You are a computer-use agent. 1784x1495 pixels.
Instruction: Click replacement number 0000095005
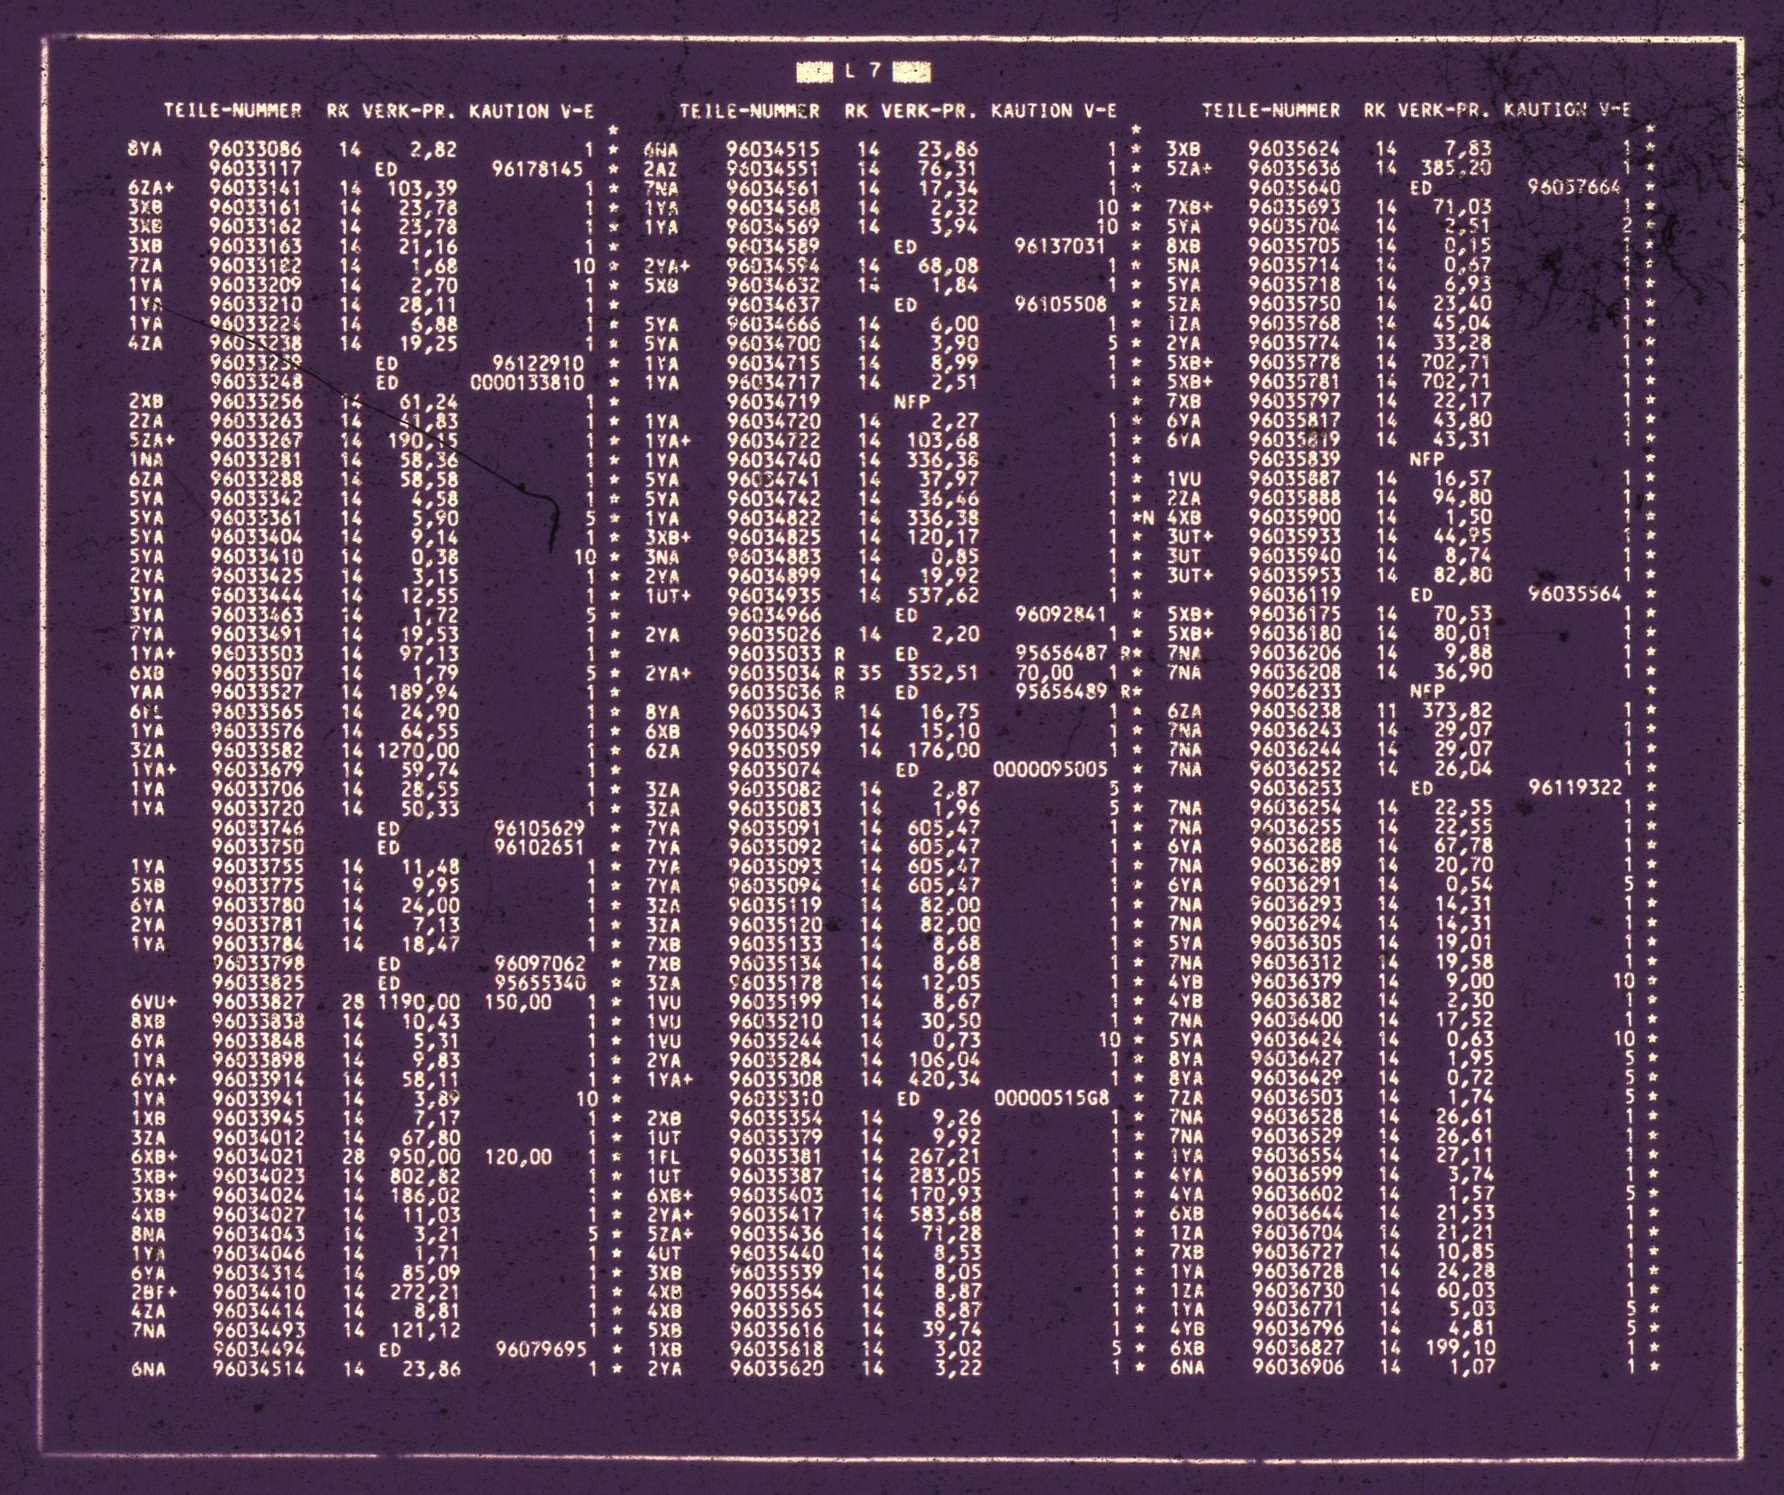pyautogui.click(x=1050, y=770)
